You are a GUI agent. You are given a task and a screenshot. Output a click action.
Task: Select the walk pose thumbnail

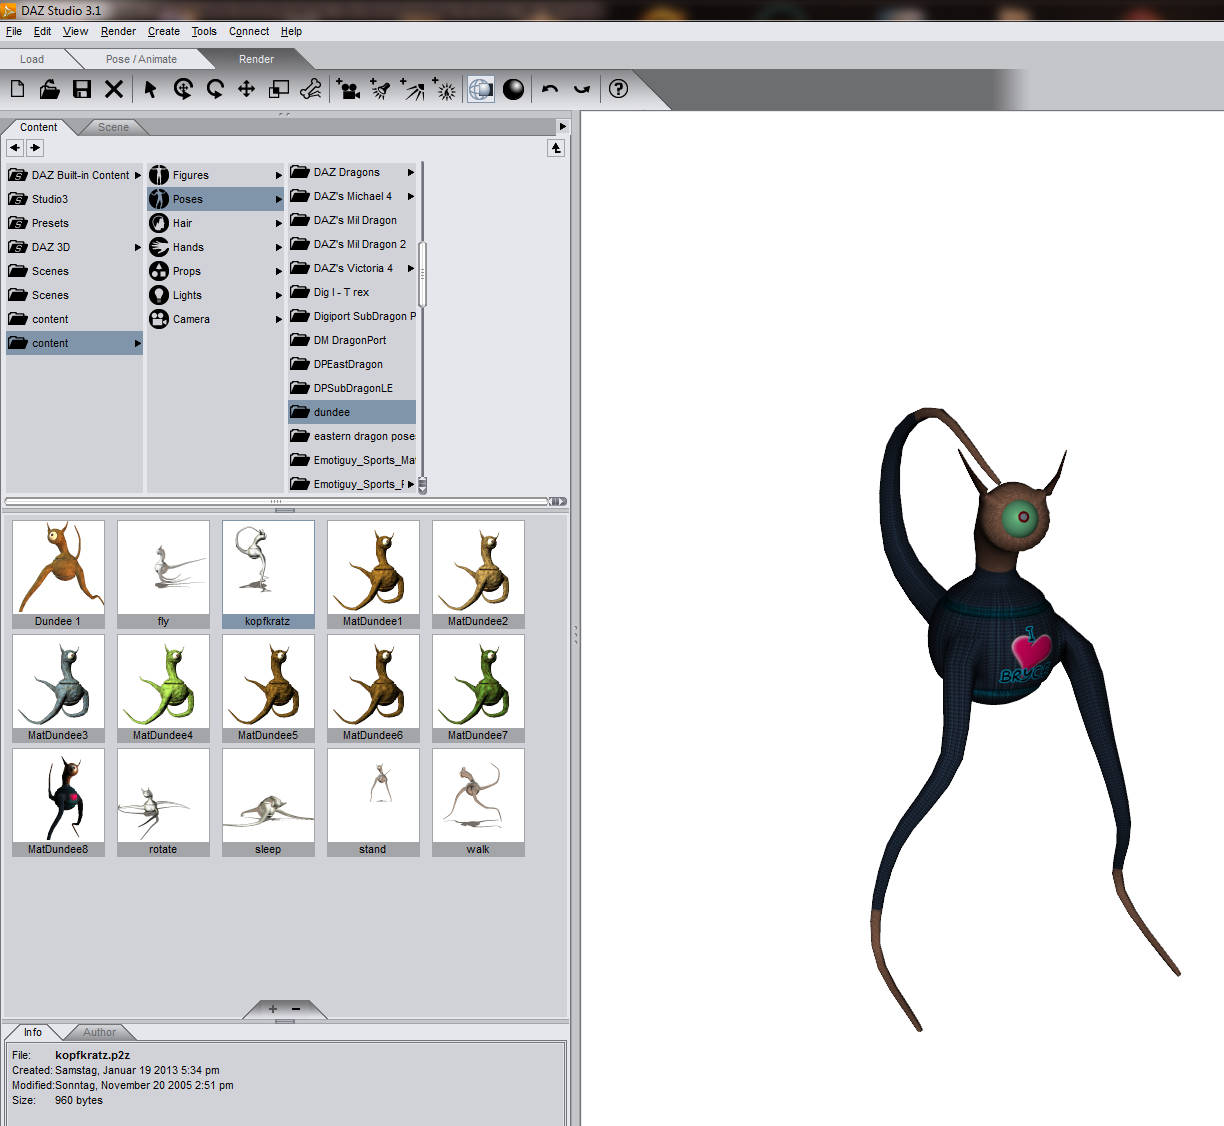point(478,802)
